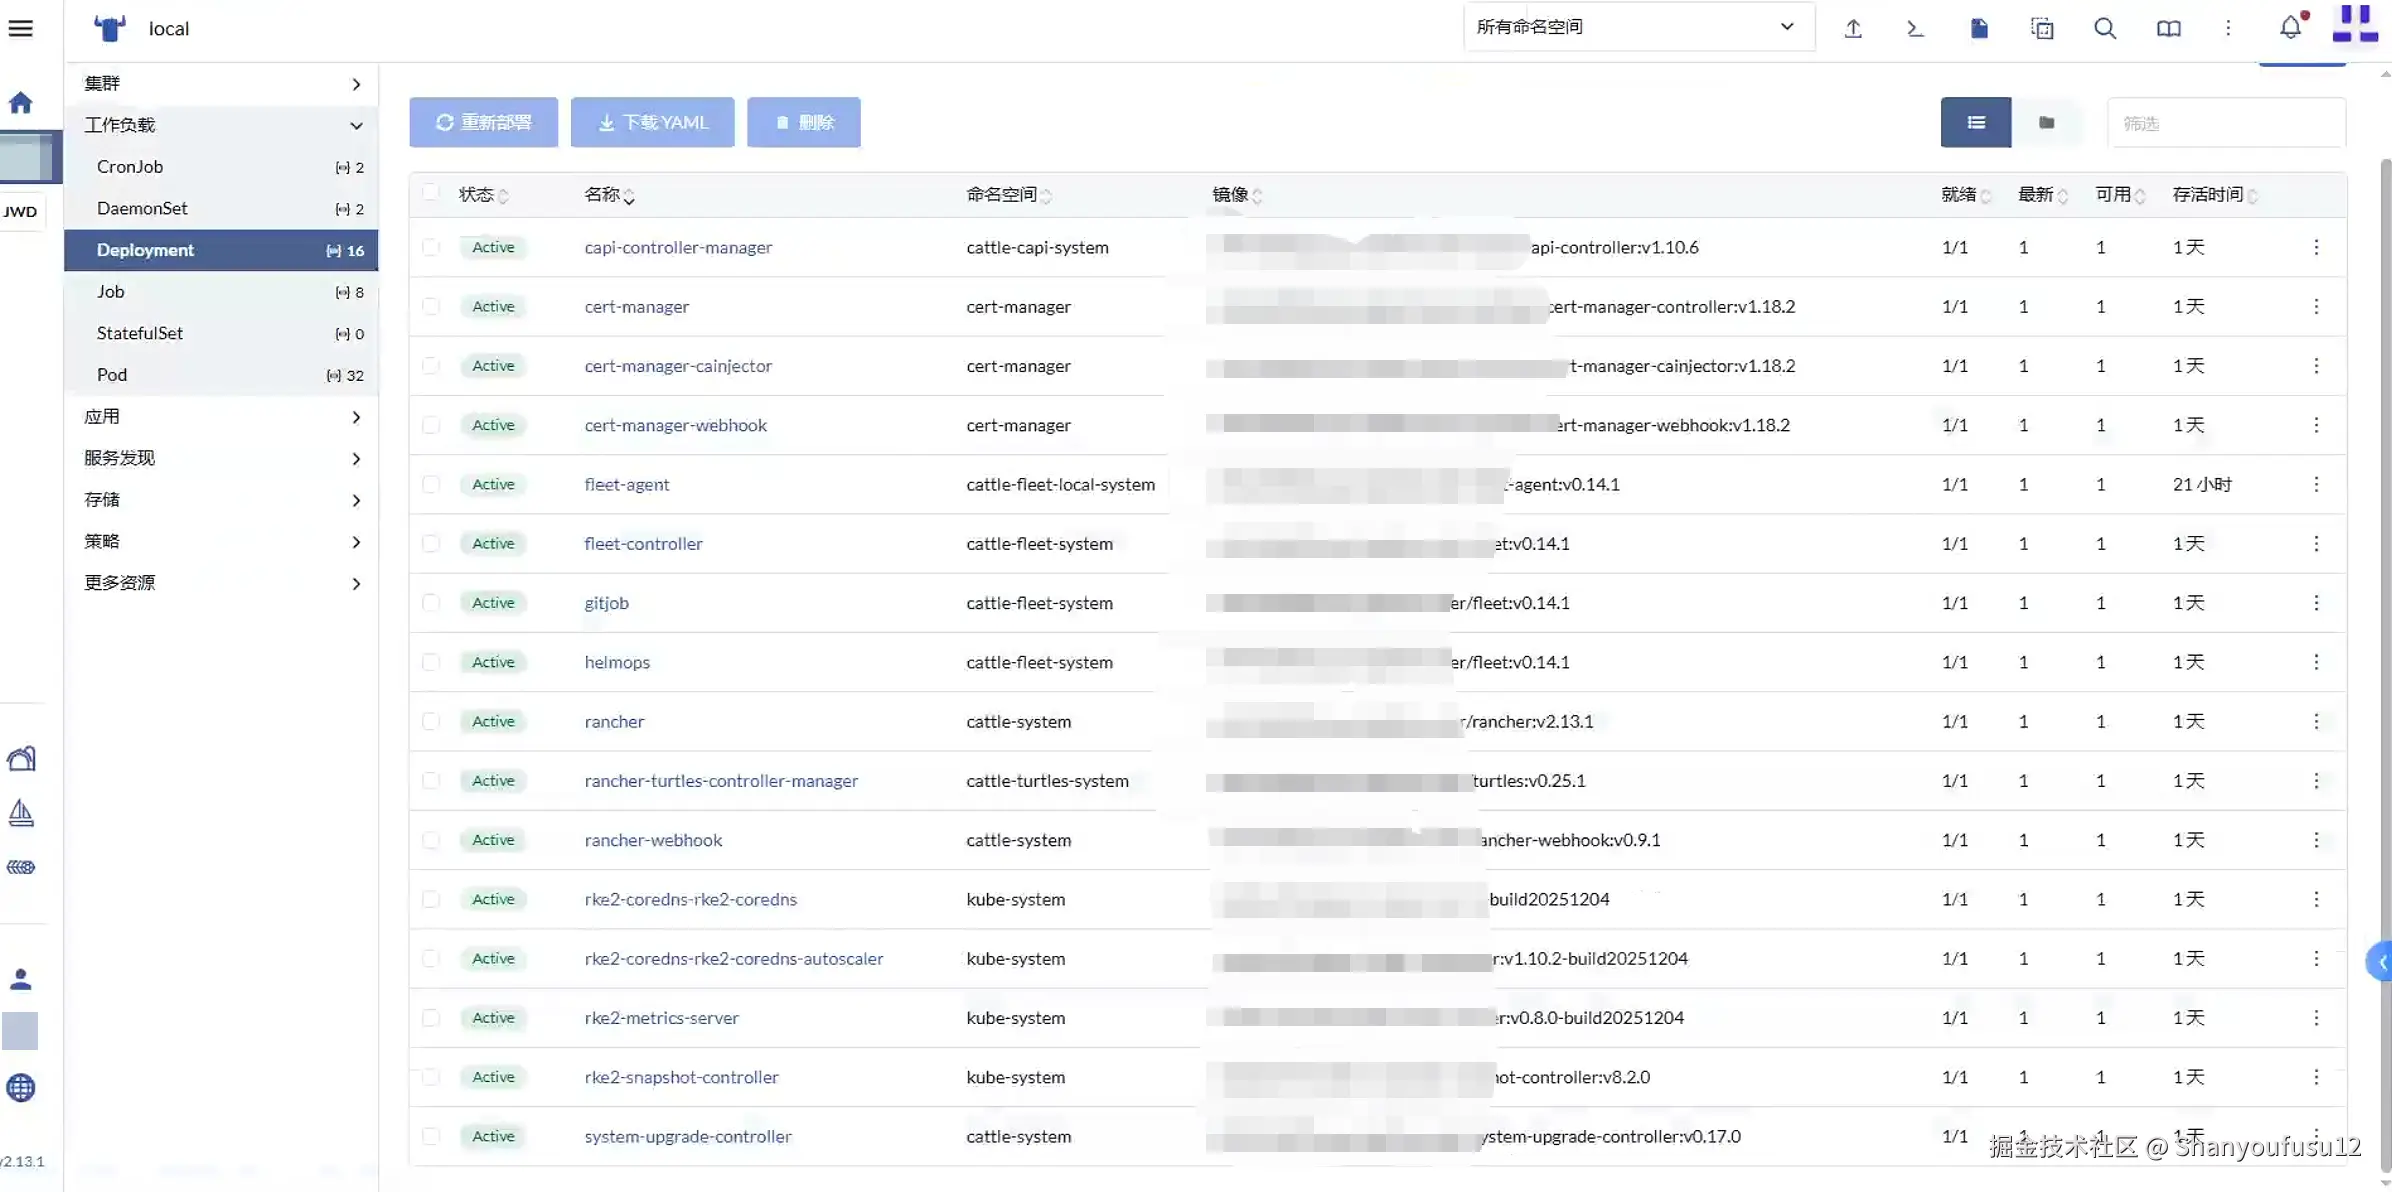Image resolution: width=2392 pixels, height=1192 pixels.
Task: Click the notification bell icon
Action: tap(2290, 27)
